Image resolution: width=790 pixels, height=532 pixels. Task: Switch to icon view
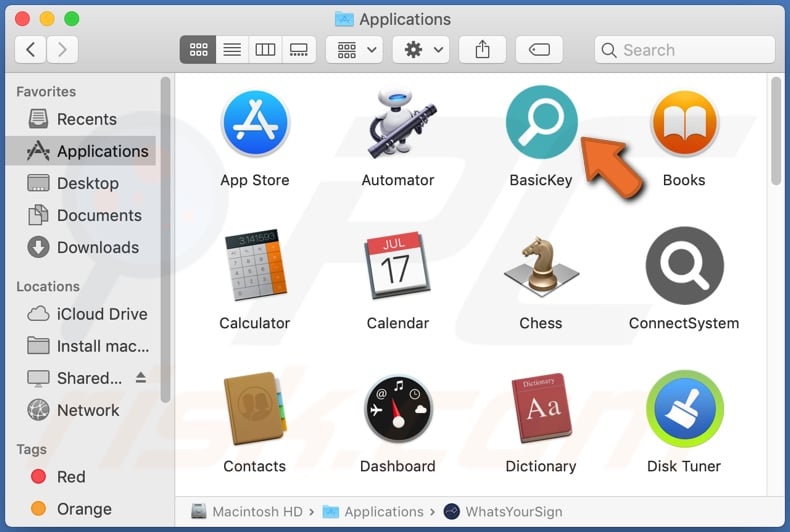click(x=198, y=49)
